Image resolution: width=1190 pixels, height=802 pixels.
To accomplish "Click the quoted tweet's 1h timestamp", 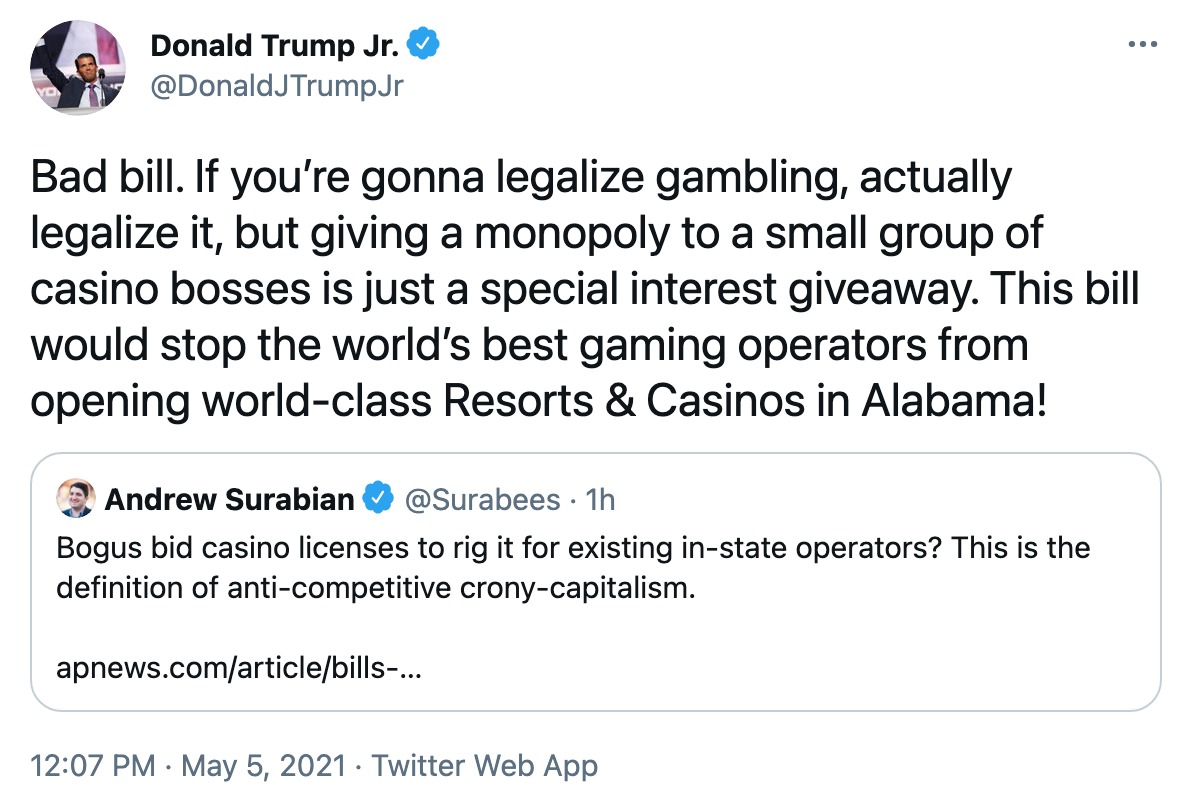I will [x=600, y=499].
